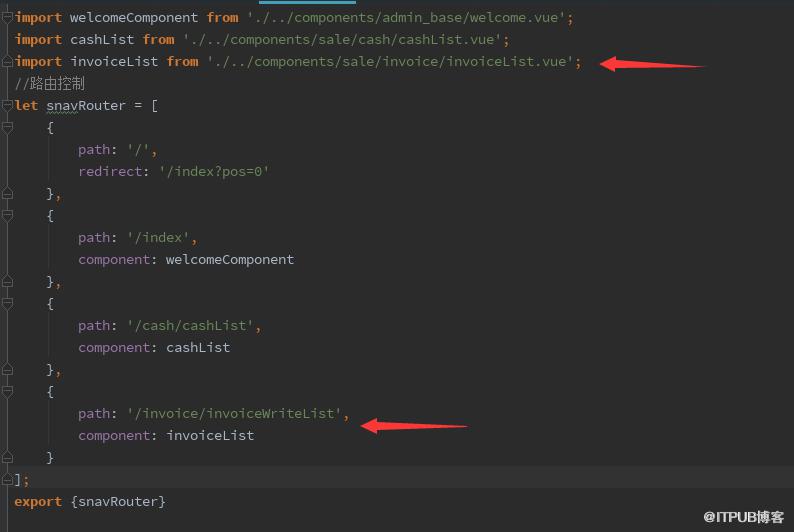Click welcomeComponent after the component key
794x532 pixels.
click(x=229, y=260)
